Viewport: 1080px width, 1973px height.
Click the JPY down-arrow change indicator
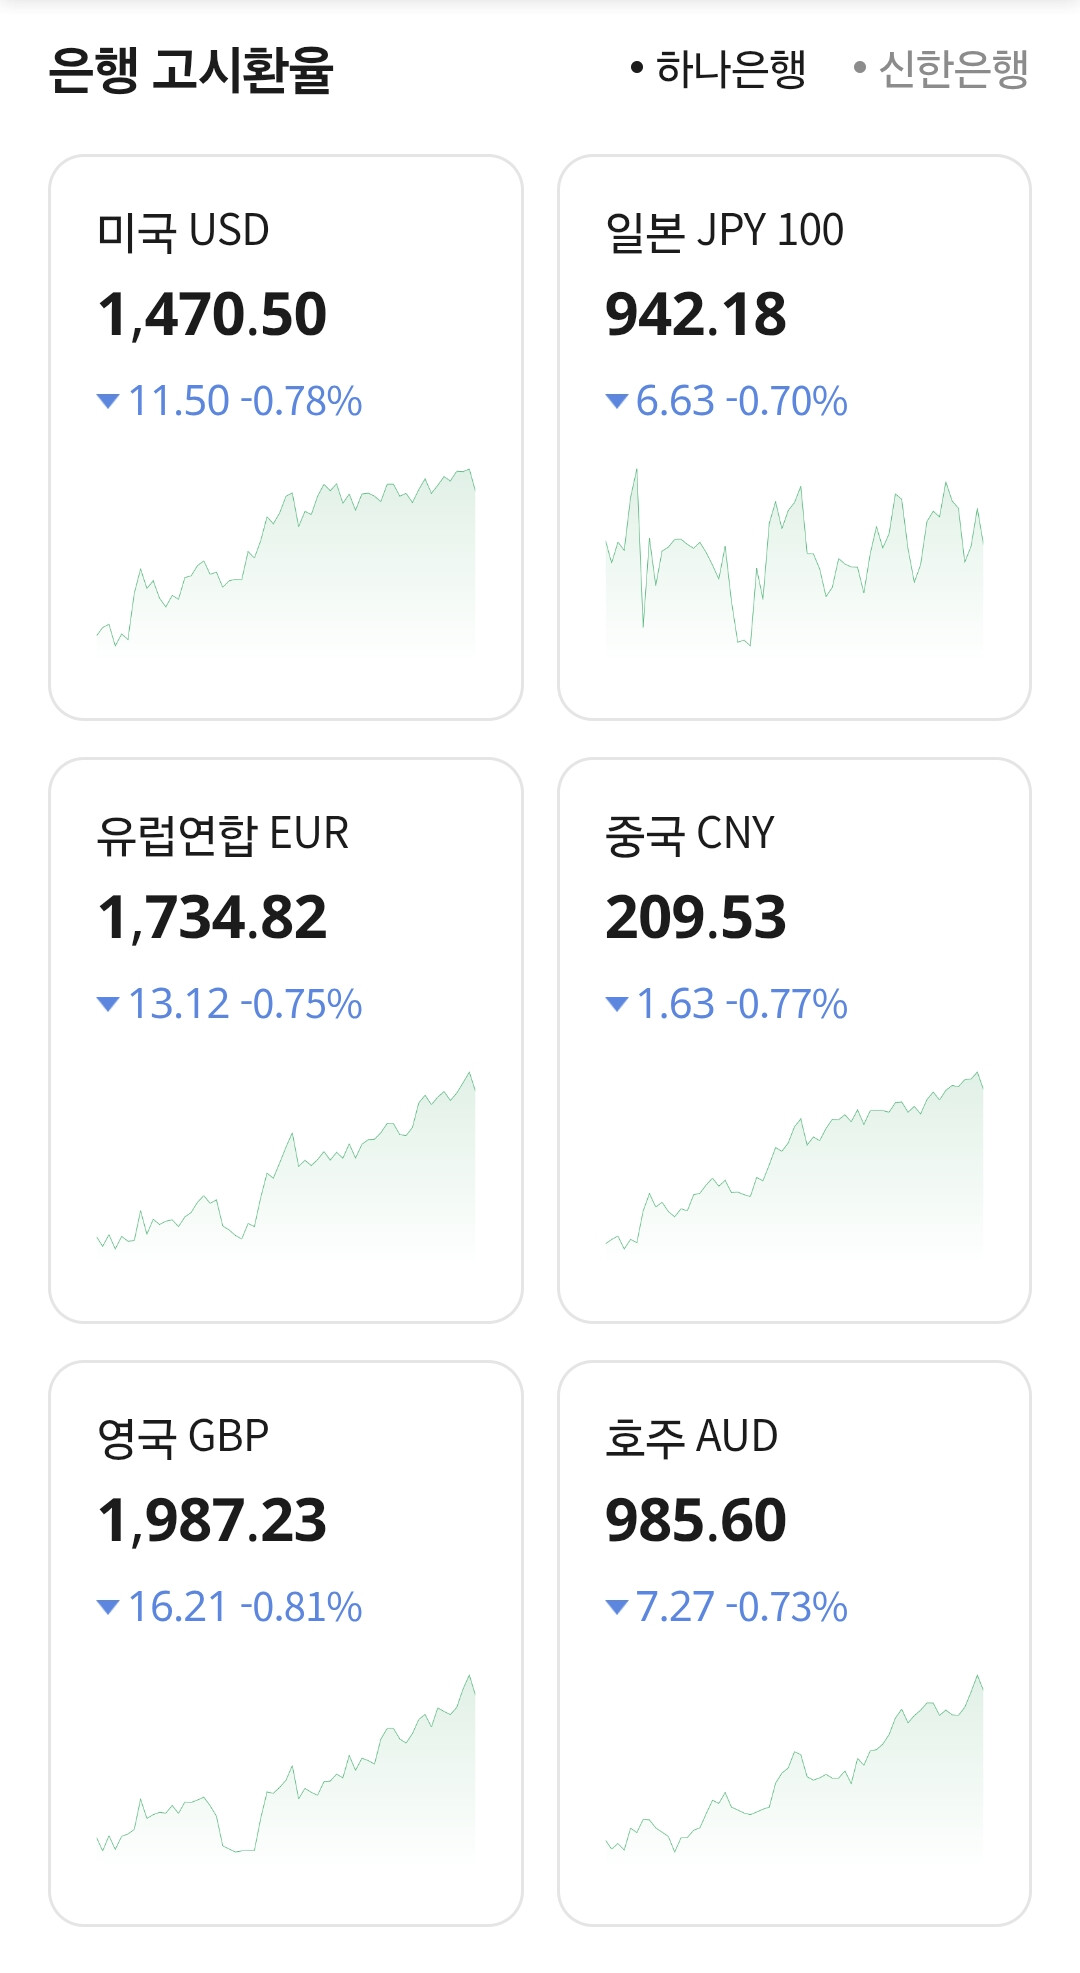617,402
